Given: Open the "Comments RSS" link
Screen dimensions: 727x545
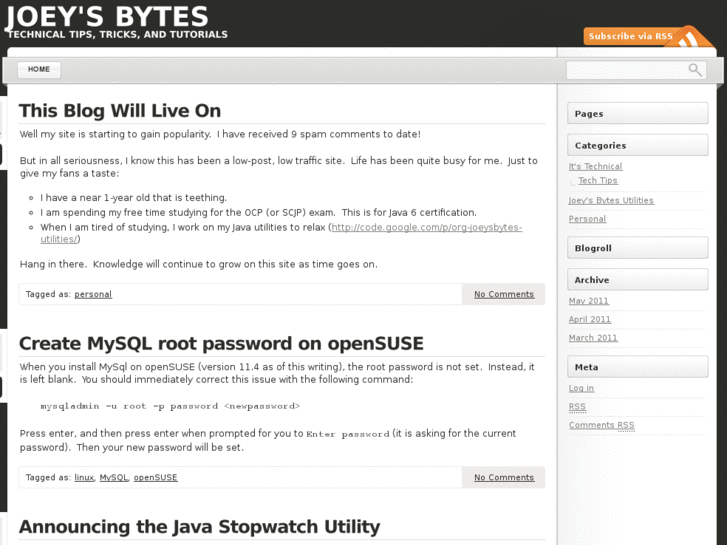Looking at the screenshot, I should 601,425.
